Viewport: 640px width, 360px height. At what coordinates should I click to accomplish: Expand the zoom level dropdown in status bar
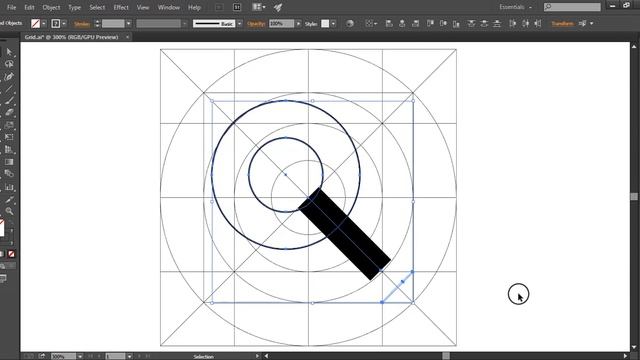tap(80, 357)
